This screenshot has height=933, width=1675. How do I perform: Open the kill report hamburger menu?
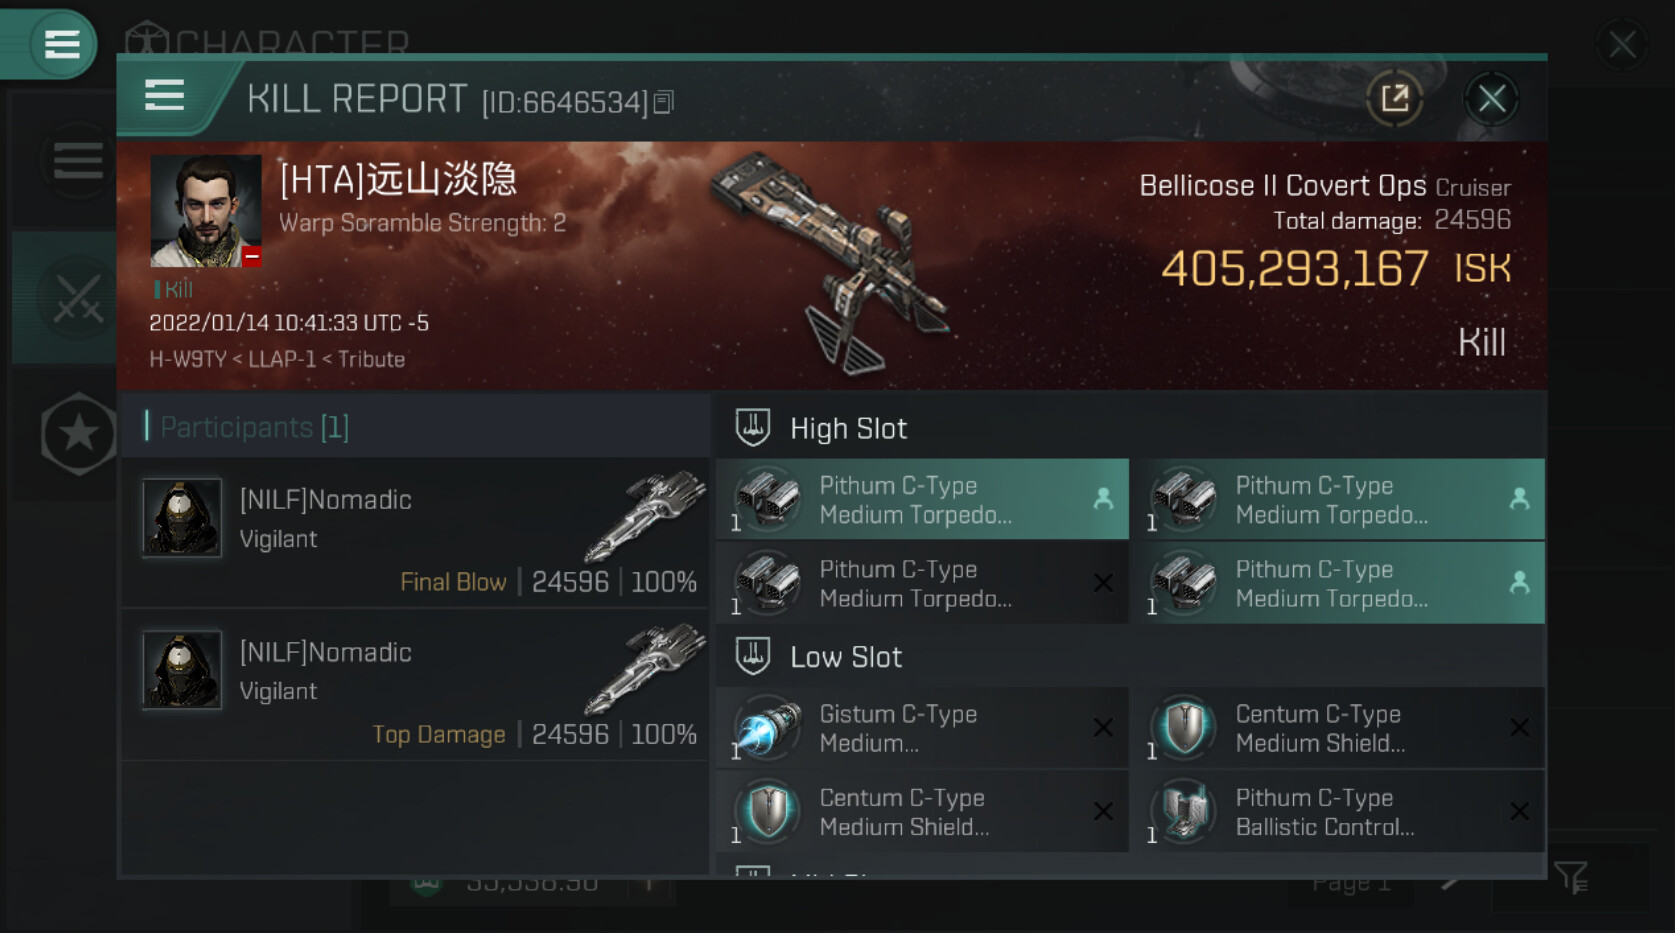[164, 96]
